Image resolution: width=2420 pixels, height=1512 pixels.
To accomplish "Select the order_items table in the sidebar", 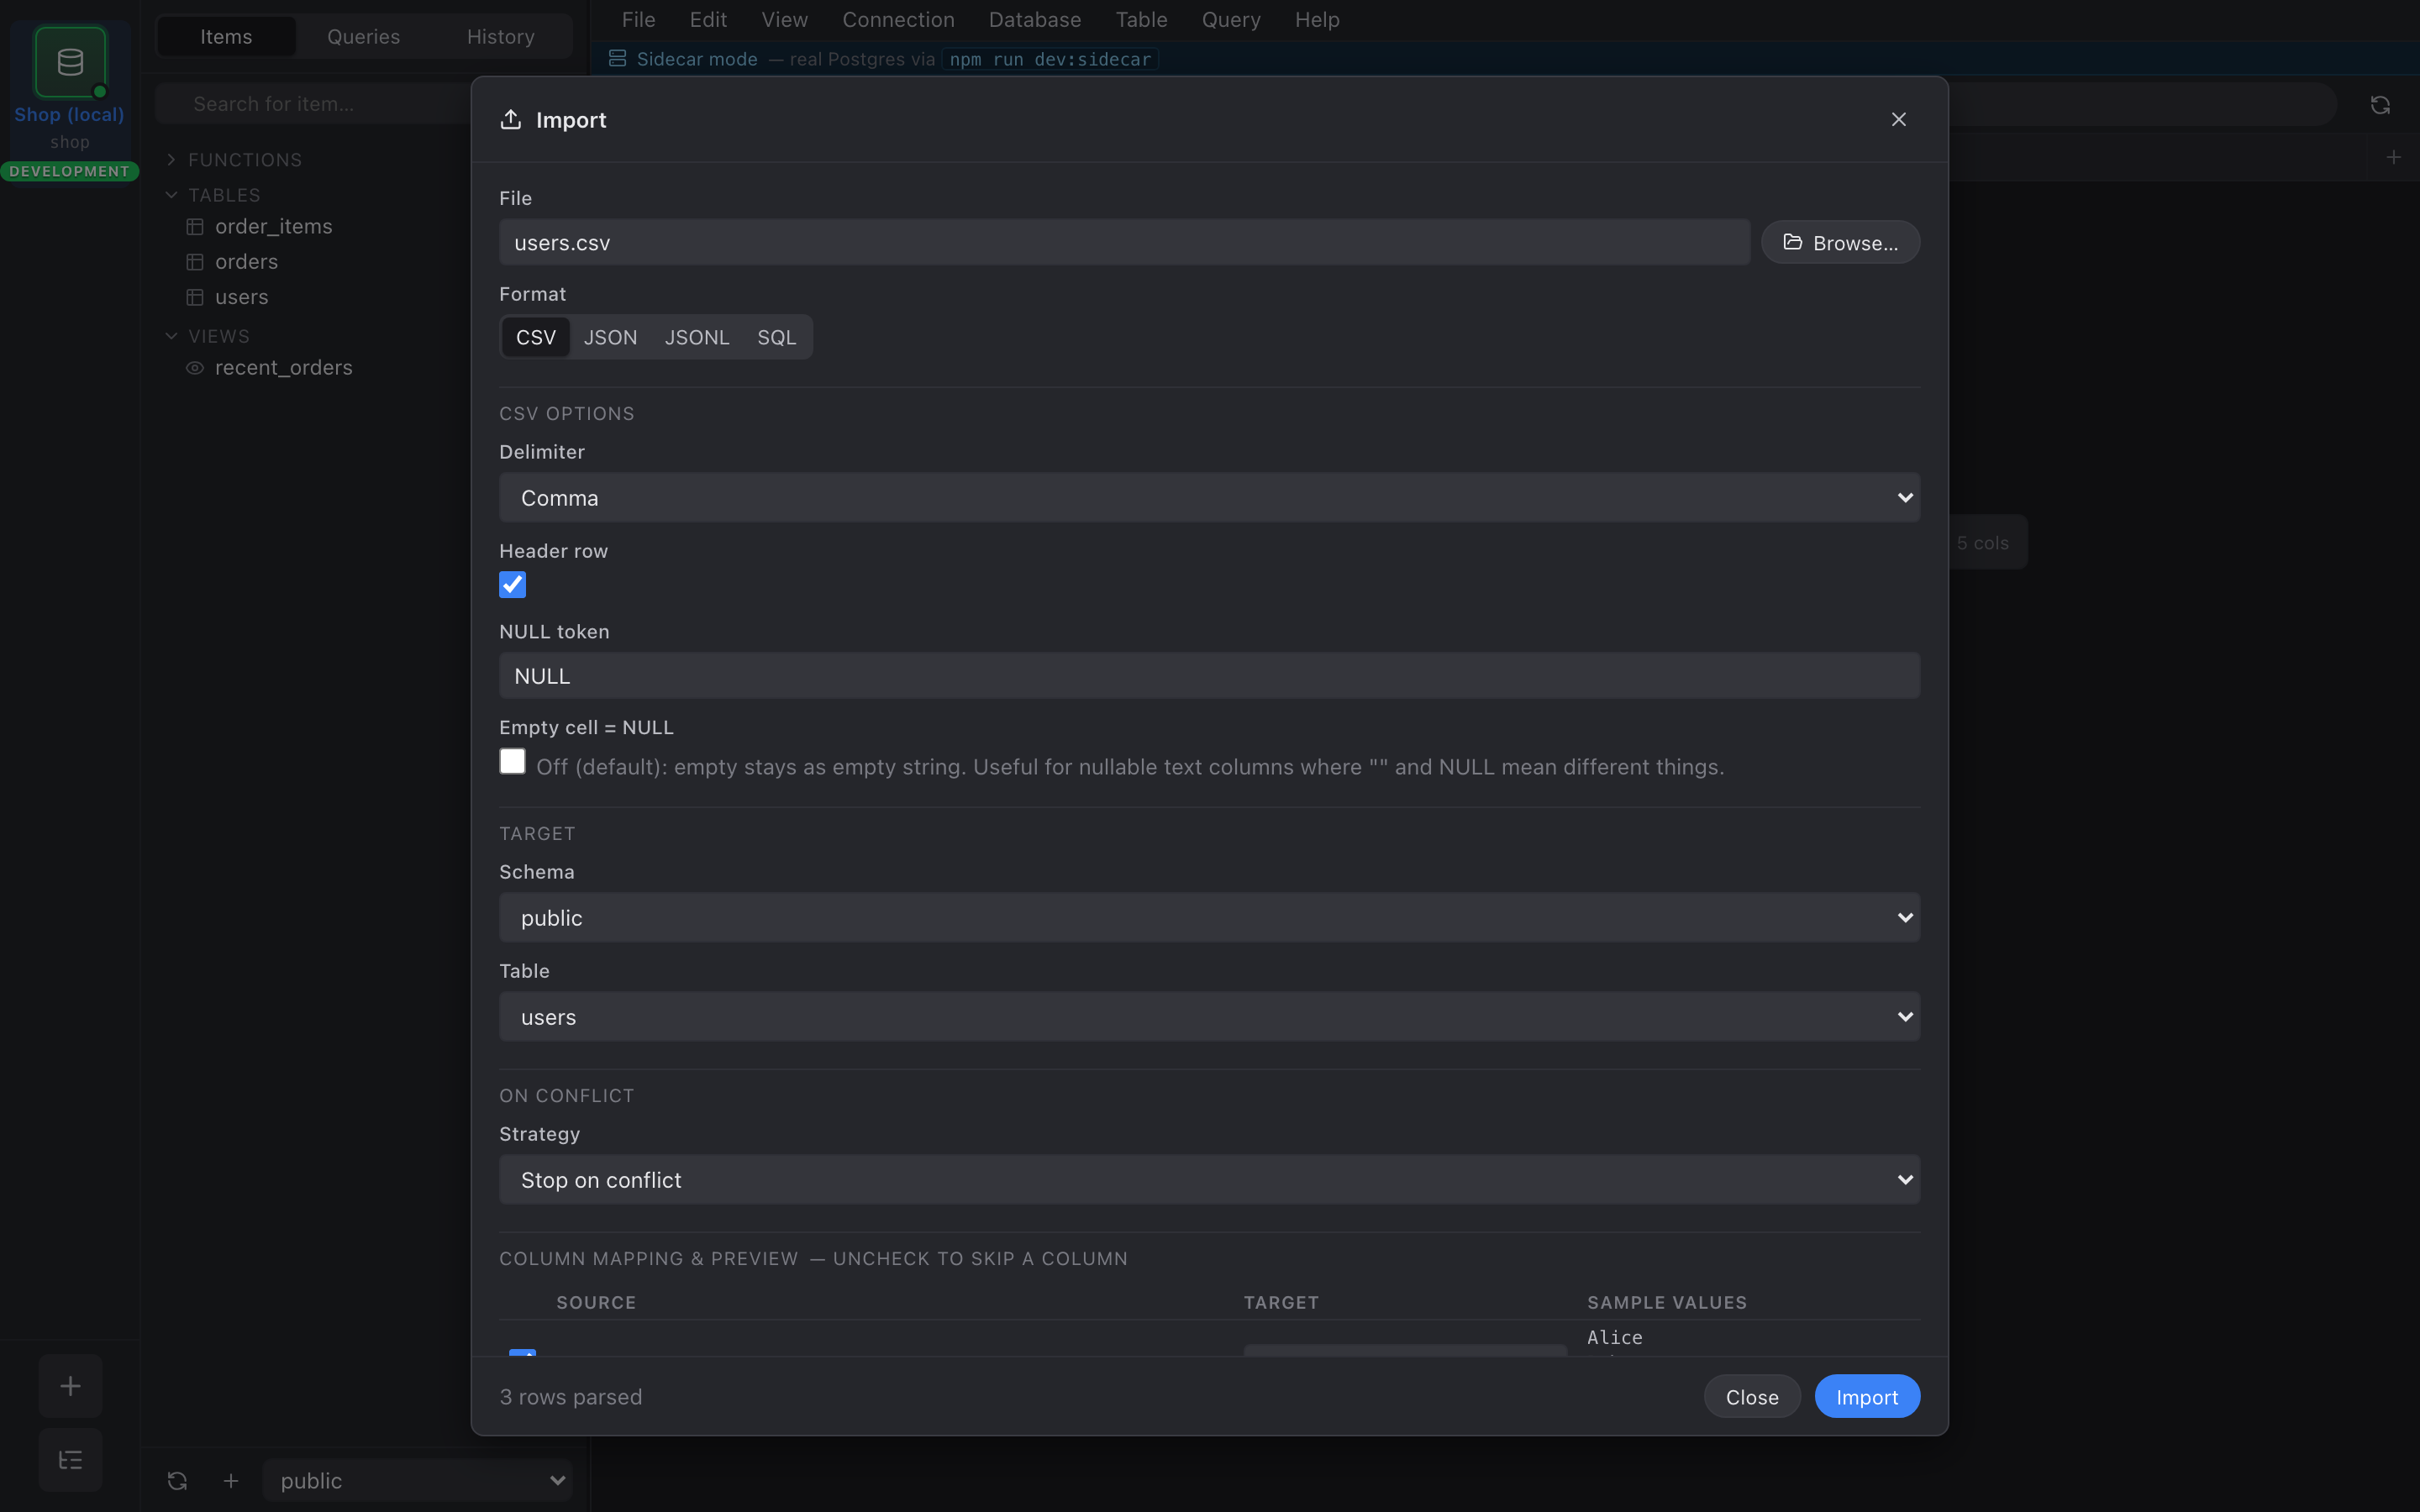I will pos(274,227).
